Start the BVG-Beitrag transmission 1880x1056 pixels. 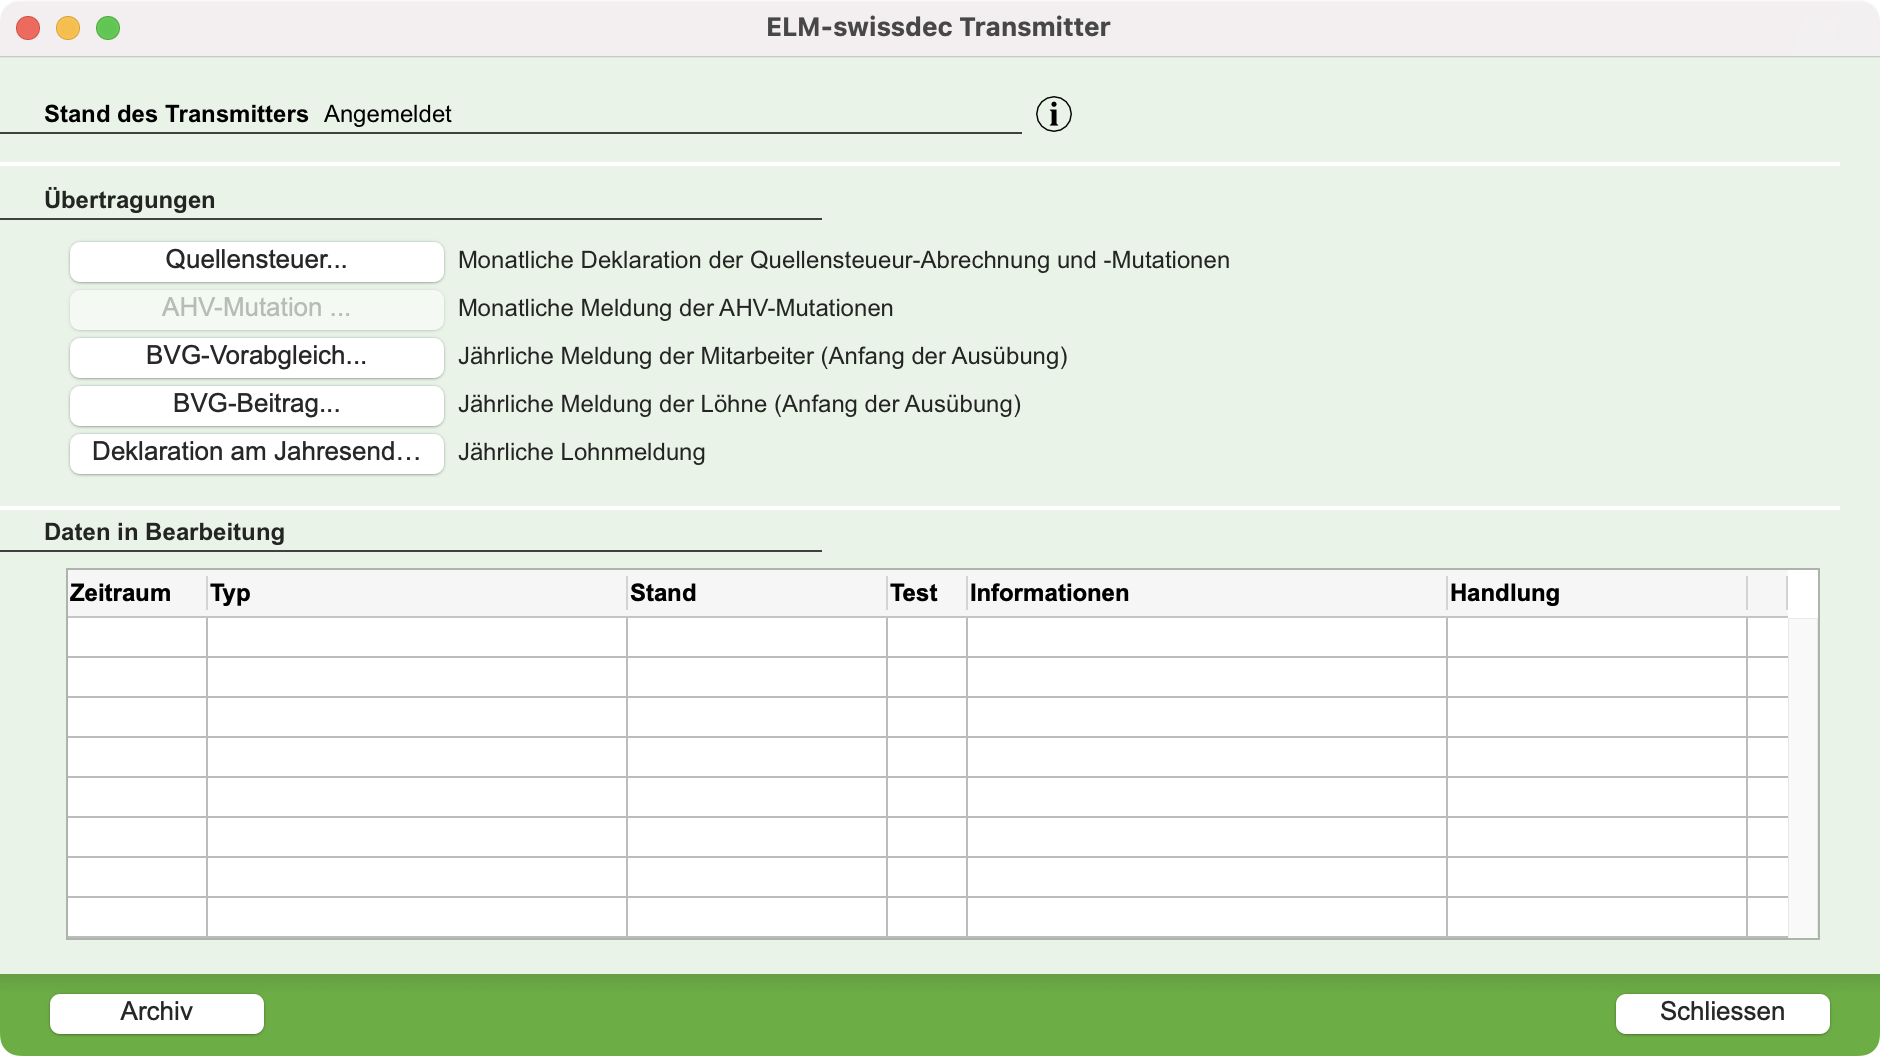tap(257, 404)
